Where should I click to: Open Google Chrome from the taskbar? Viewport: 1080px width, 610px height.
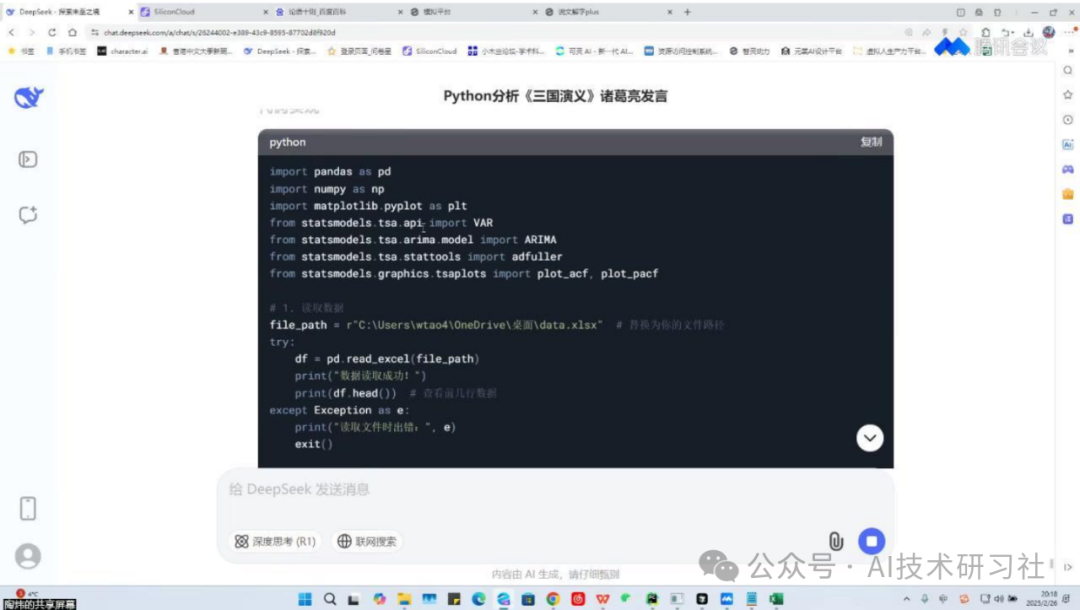coord(553,599)
